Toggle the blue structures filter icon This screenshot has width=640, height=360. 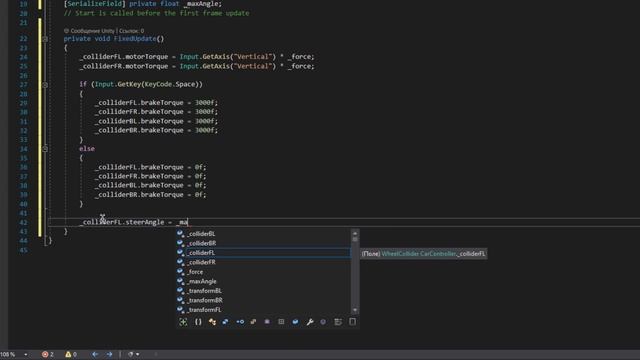point(226,322)
